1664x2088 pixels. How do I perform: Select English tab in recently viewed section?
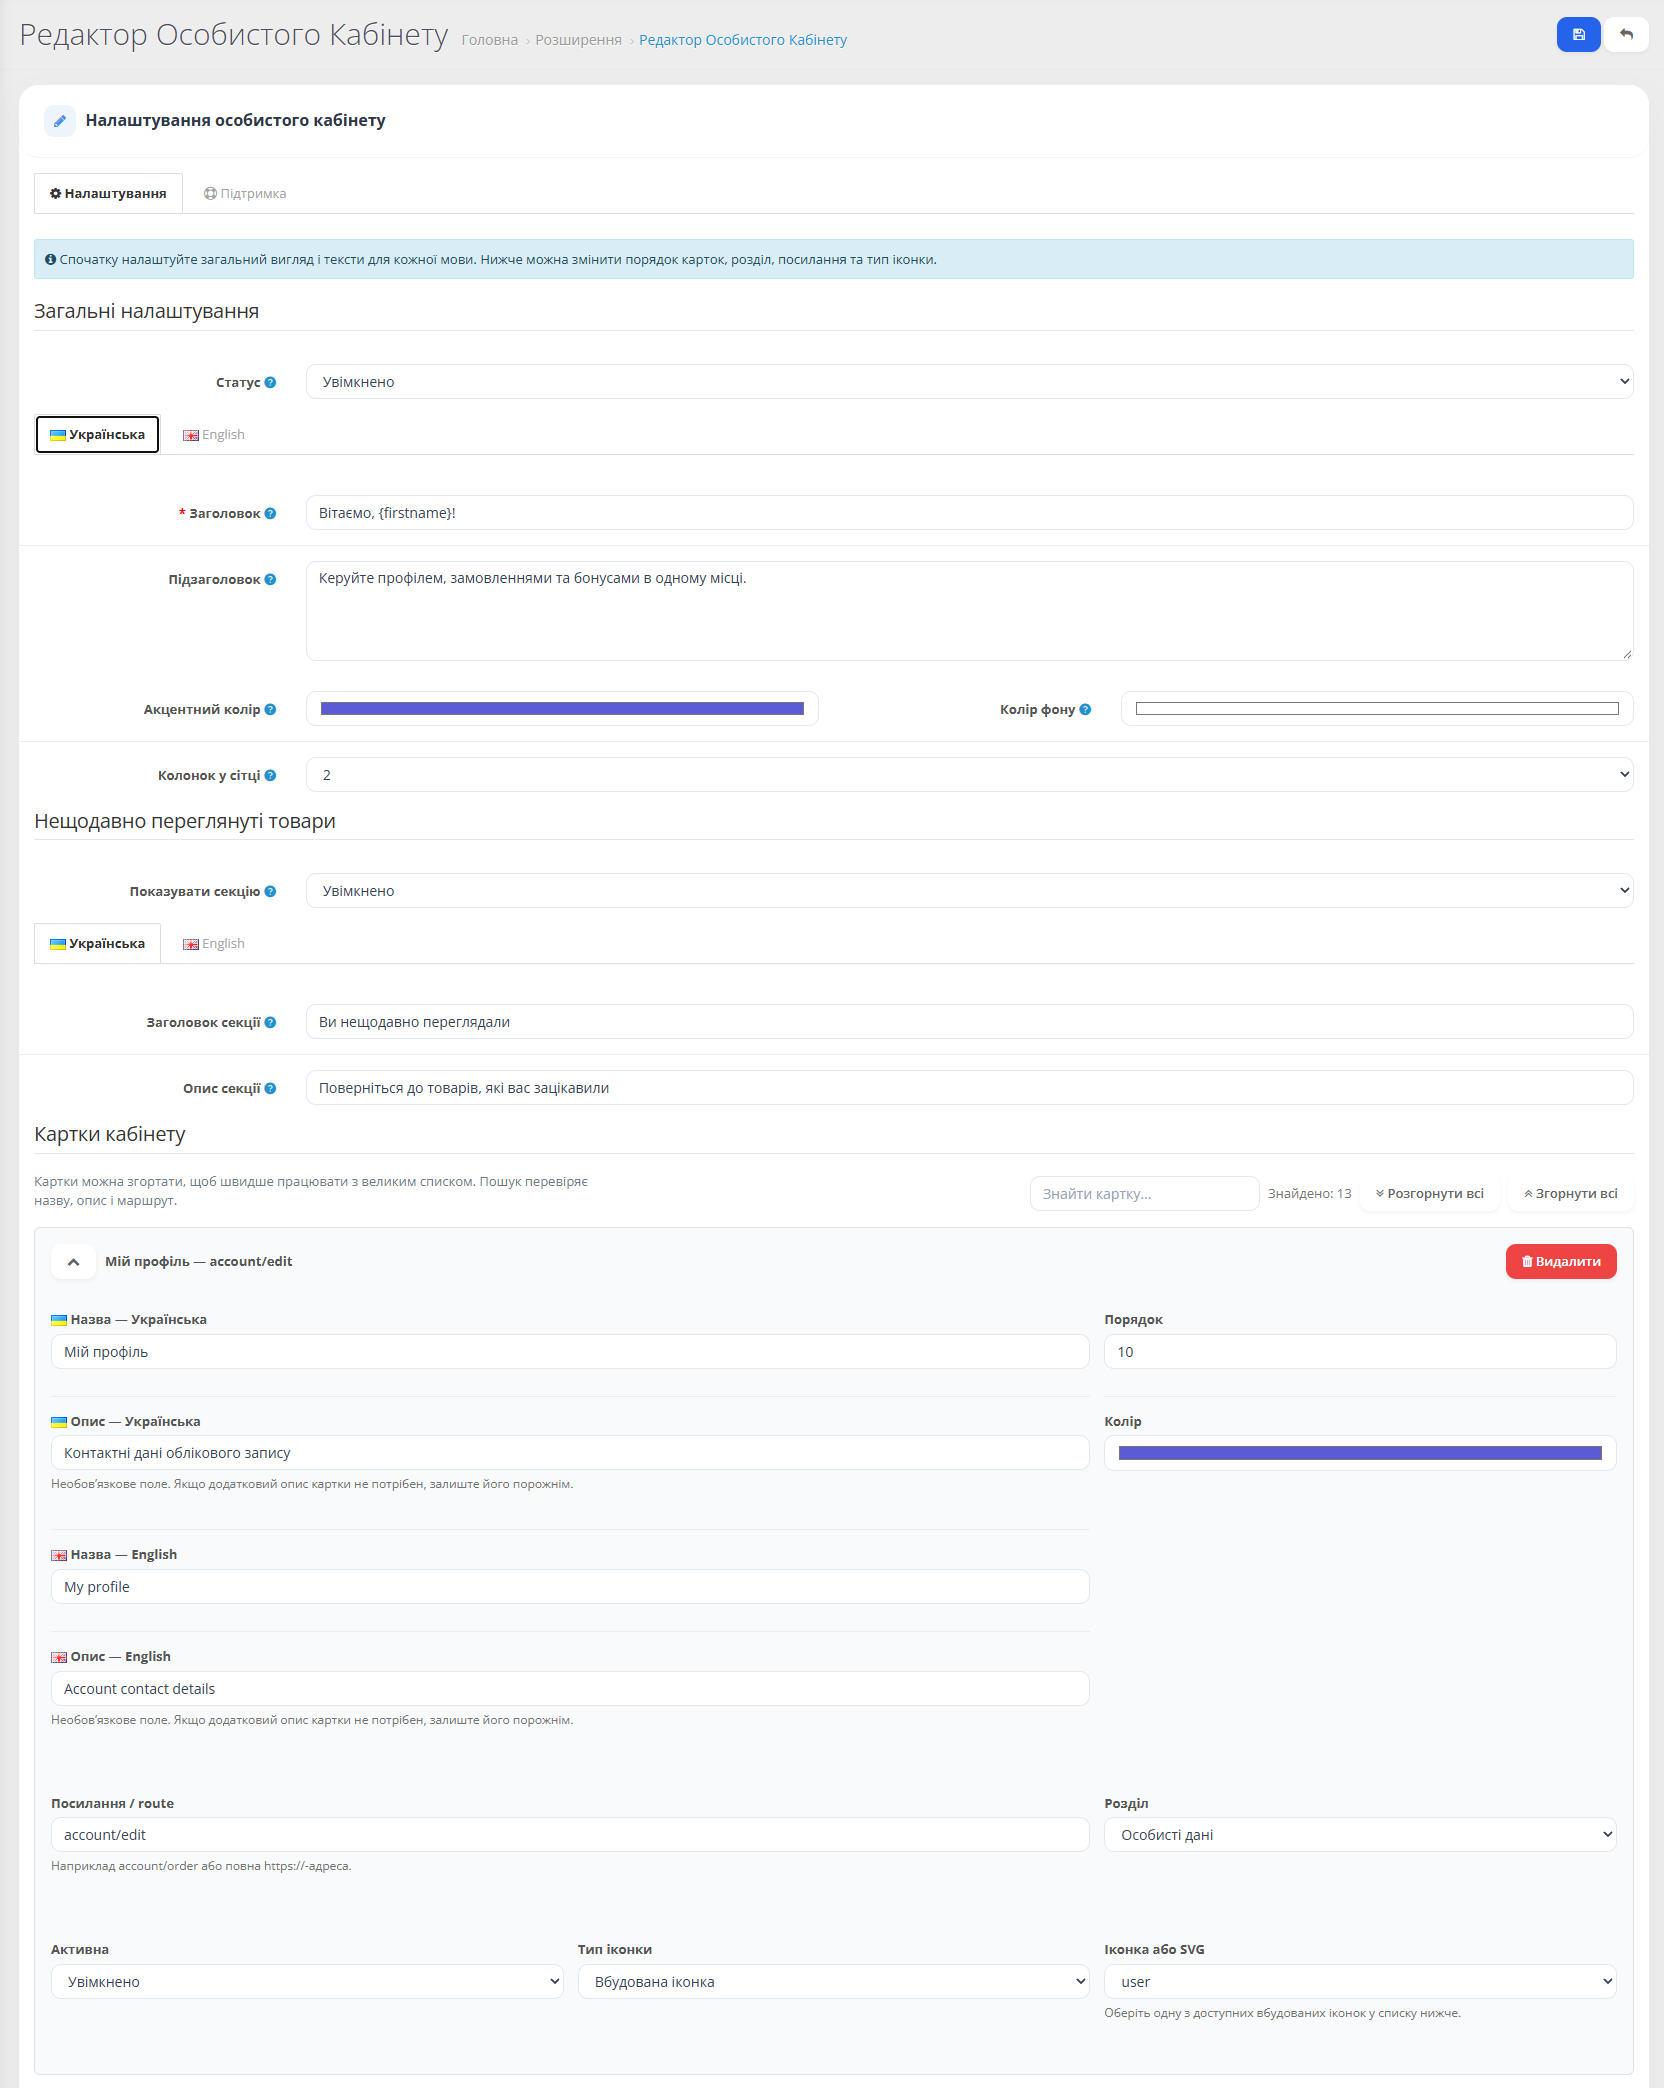pyautogui.click(x=213, y=944)
